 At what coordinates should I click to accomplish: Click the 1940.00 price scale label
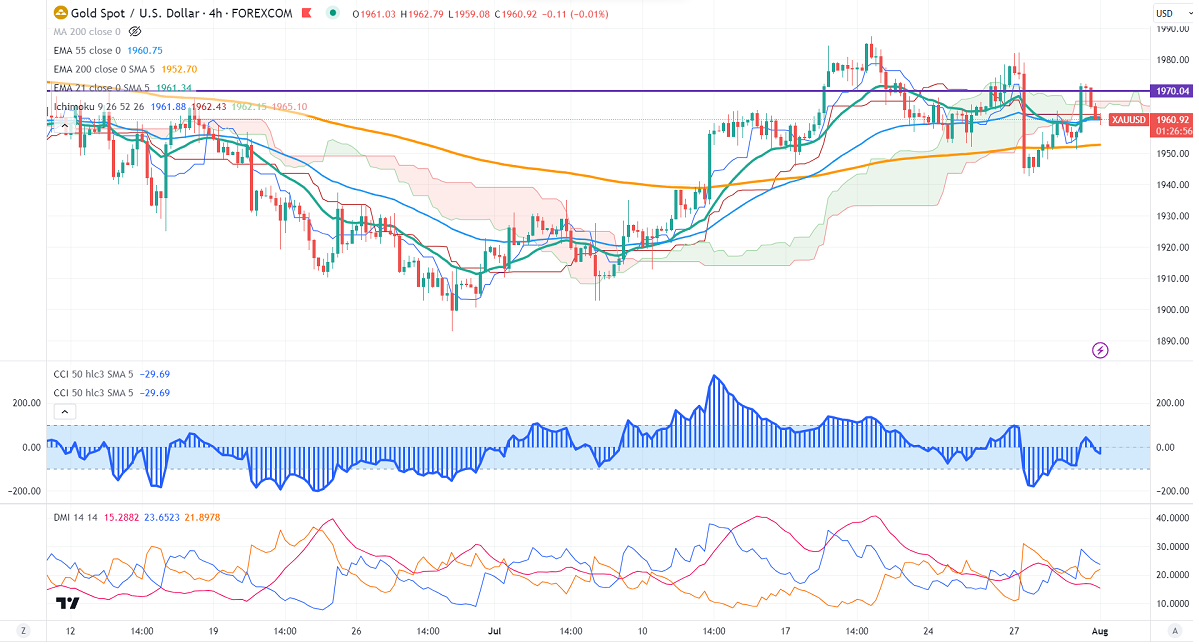[1173, 185]
